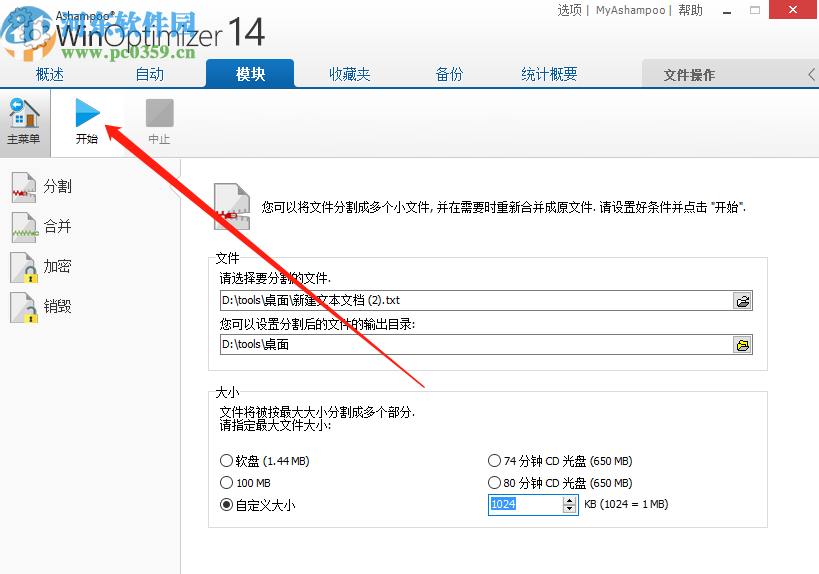Switch to the 模块 tab

pos(250,74)
